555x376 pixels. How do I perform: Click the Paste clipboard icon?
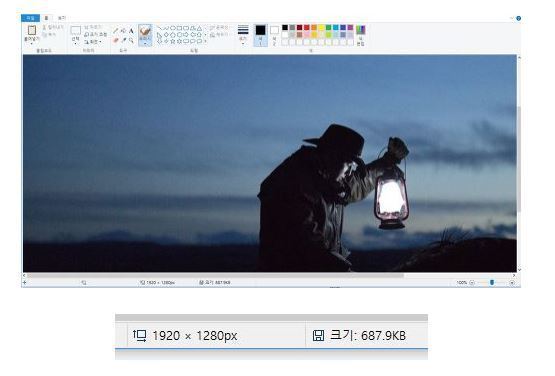click(32, 30)
